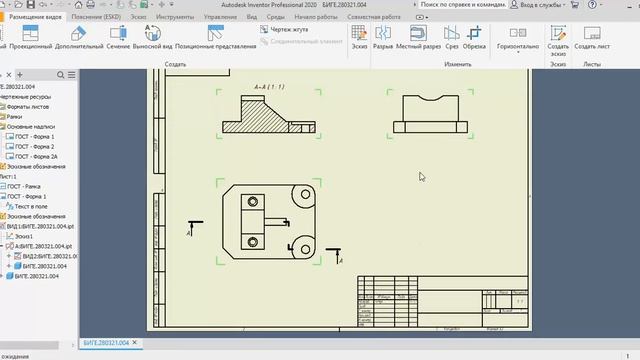Select Текст в поле item
This screenshot has width=640, height=360.
(31, 207)
